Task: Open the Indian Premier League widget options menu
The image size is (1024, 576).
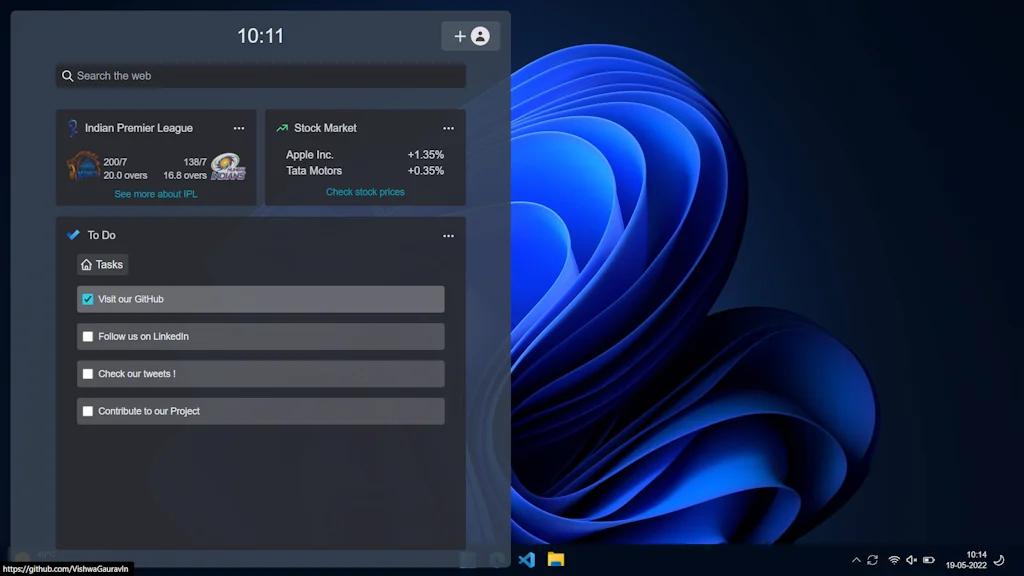Action: tap(238, 128)
